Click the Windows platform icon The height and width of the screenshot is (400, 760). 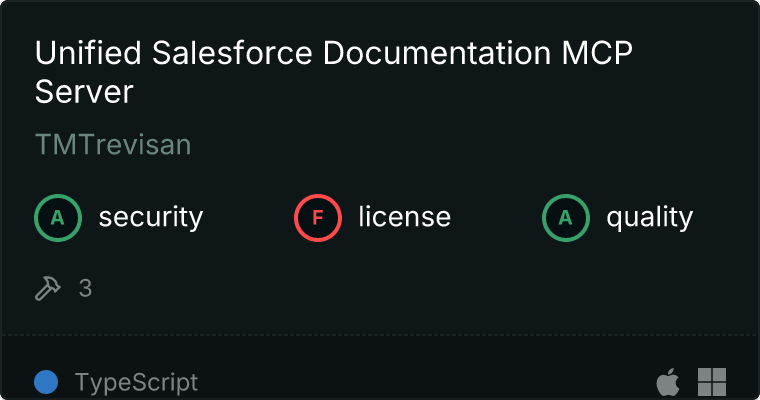tap(711, 382)
